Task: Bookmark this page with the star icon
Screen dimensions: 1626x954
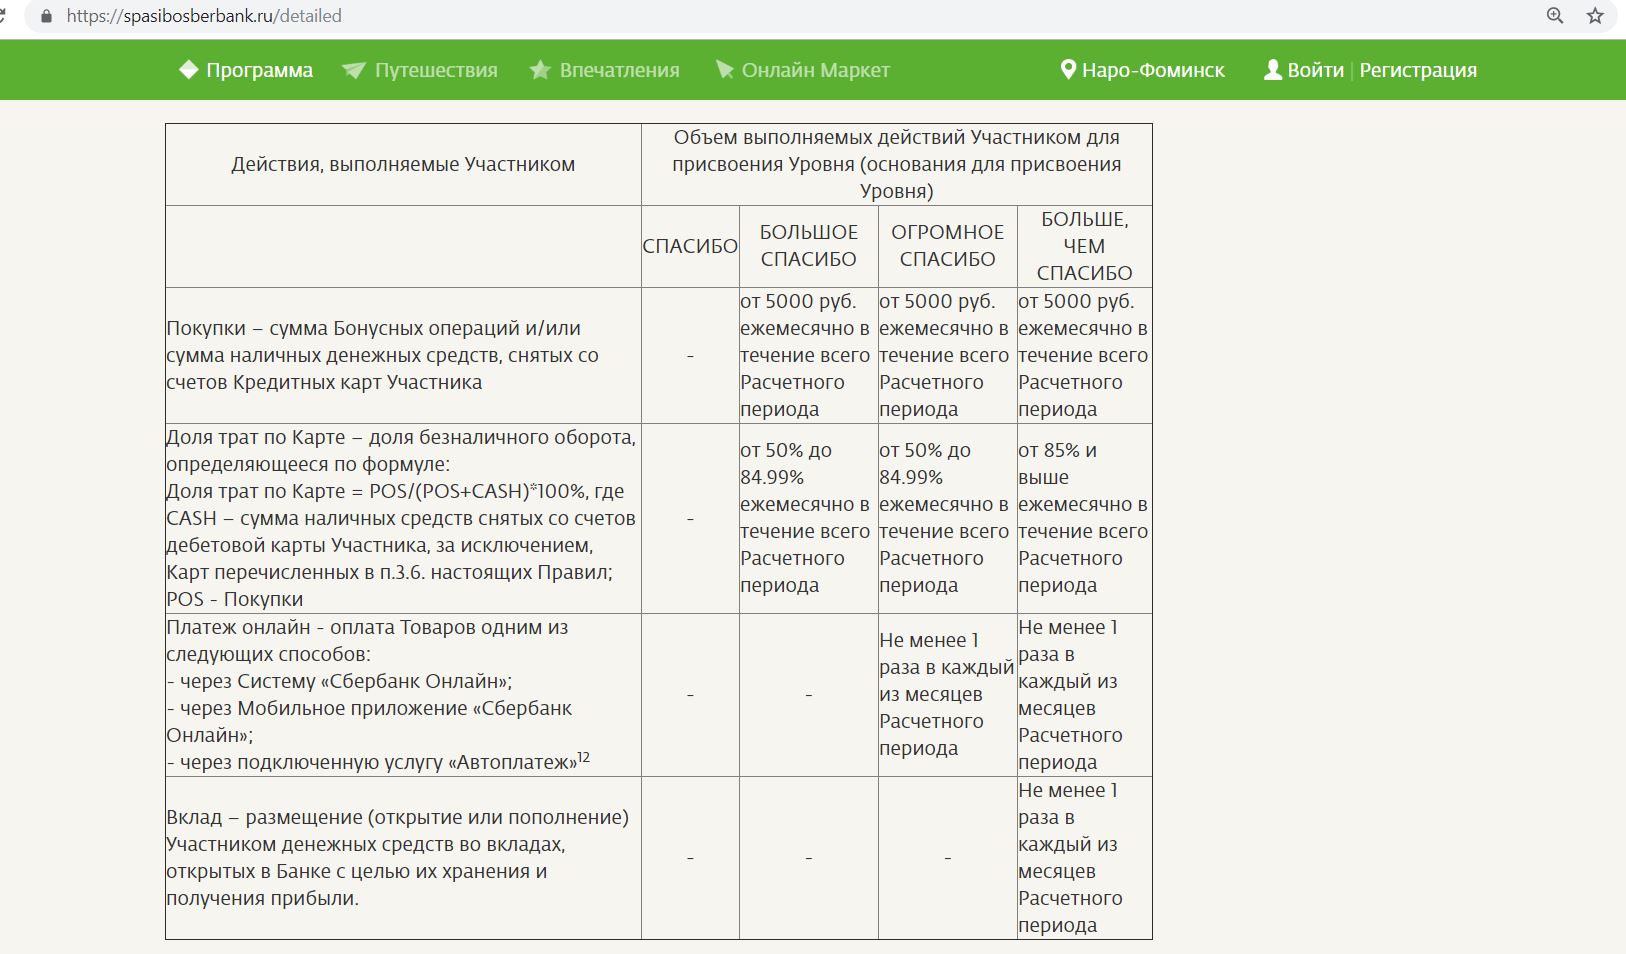Action: tap(1595, 16)
